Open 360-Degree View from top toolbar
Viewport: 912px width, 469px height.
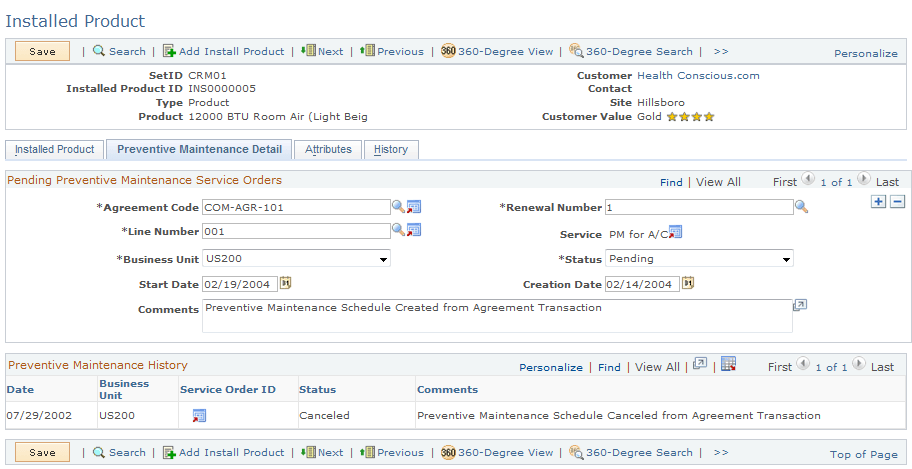point(497,51)
